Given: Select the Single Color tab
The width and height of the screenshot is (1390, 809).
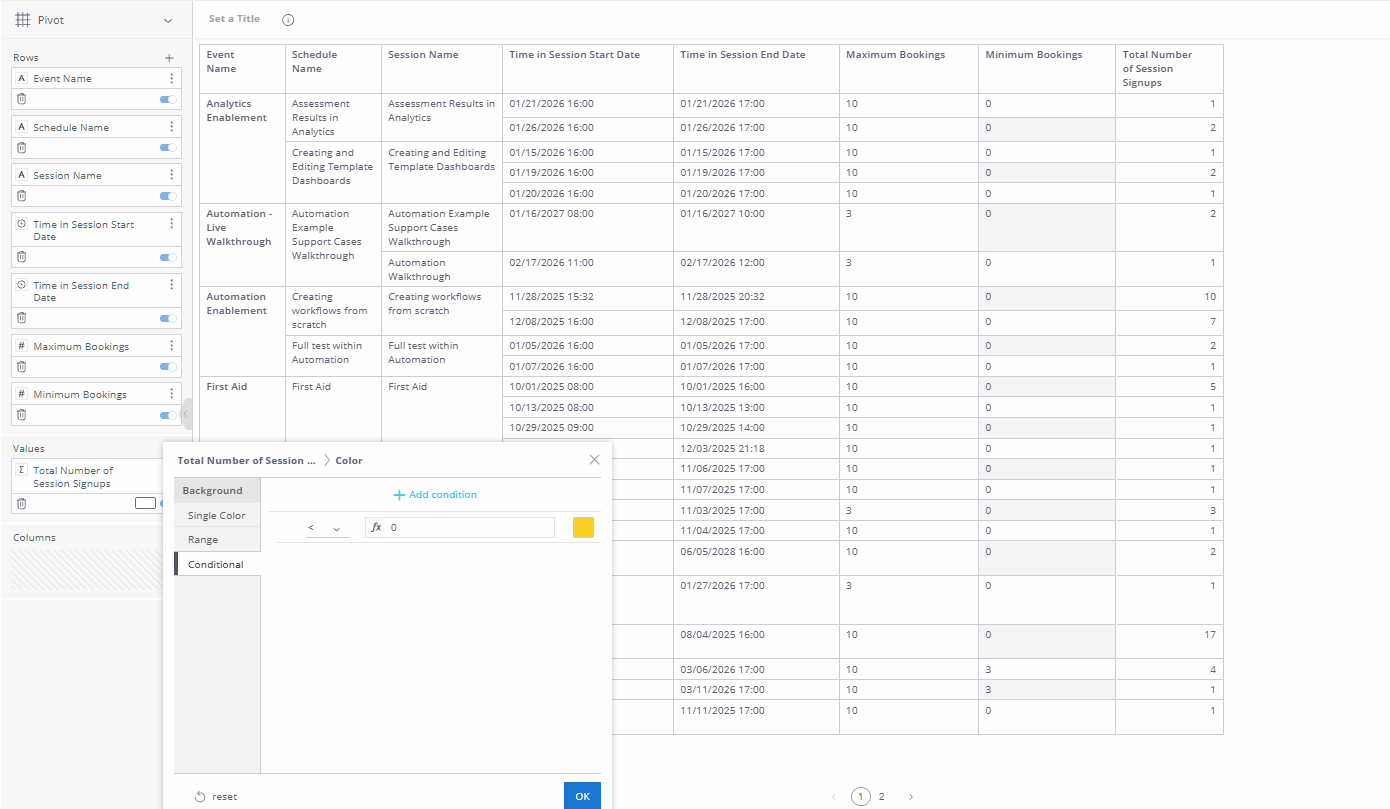Looking at the screenshot, I should tap(216, 514).
